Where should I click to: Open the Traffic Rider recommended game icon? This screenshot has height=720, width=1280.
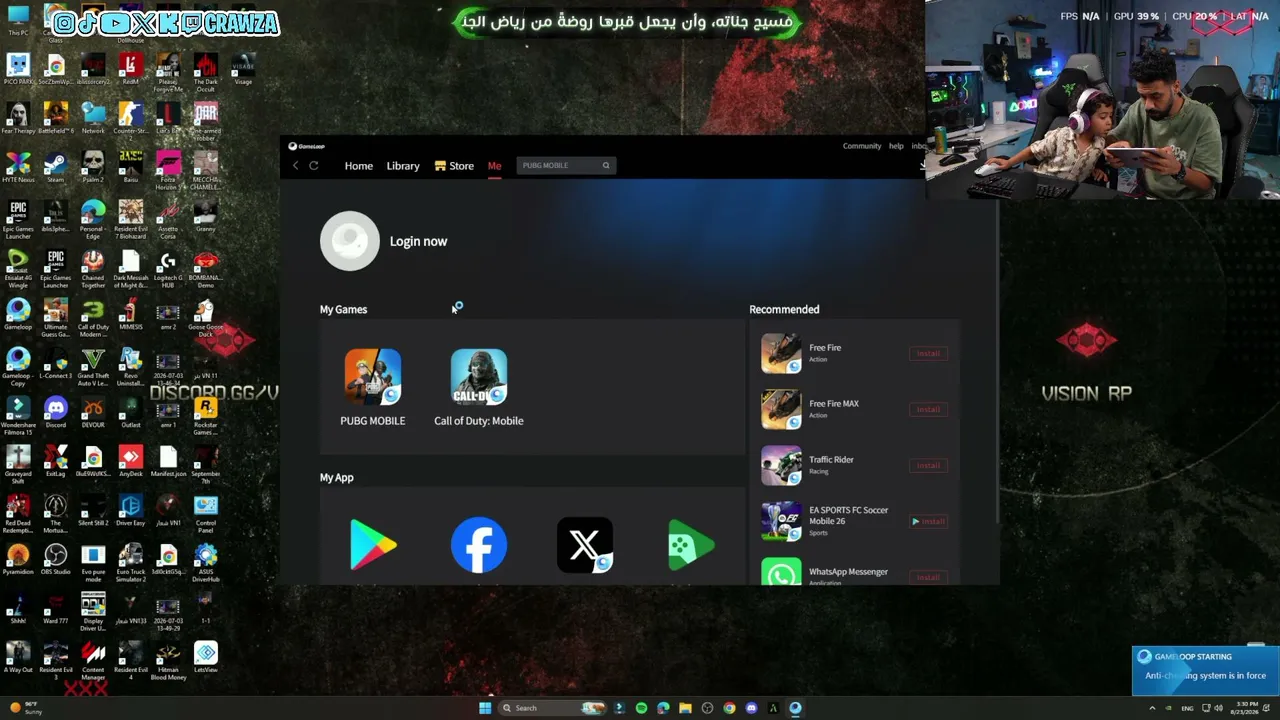pyautogui.click(x=781, y=466)
